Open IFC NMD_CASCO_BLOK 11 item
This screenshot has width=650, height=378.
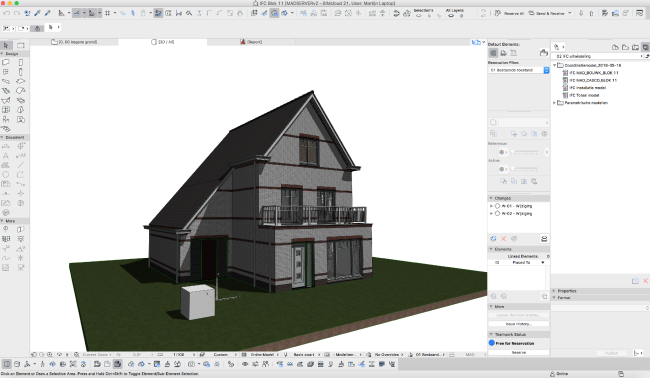coord(589,80)
